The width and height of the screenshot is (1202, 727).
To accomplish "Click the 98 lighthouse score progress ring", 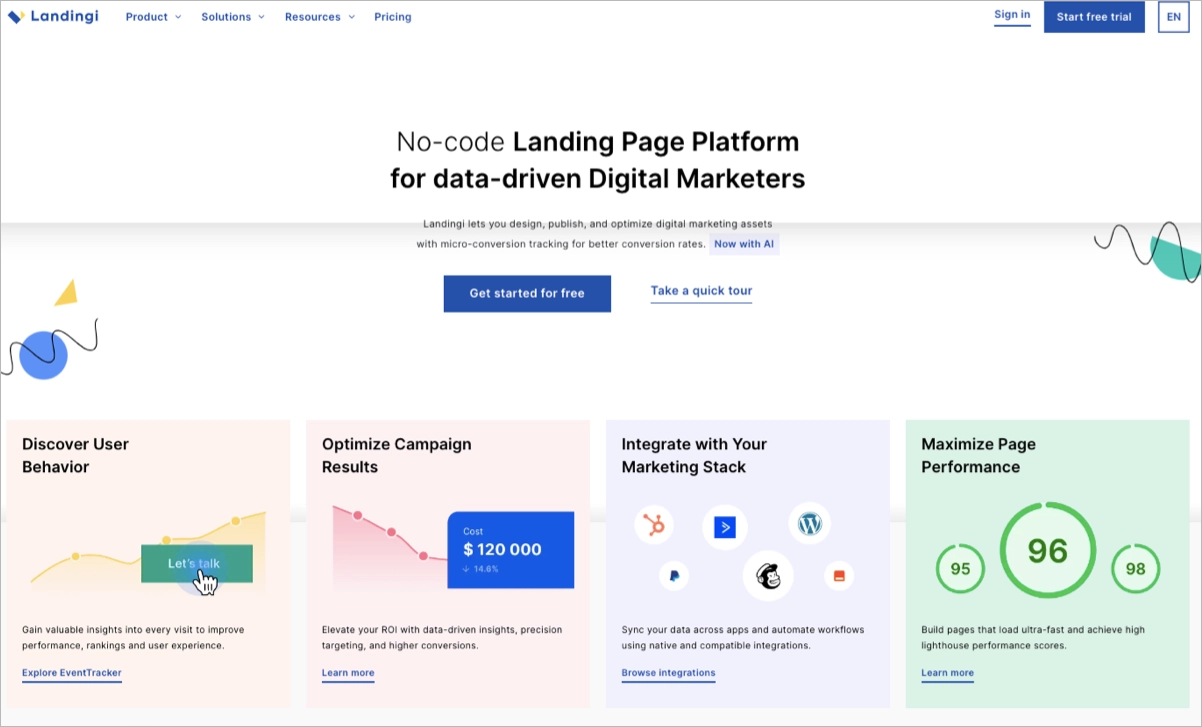I will (1136, 568).
